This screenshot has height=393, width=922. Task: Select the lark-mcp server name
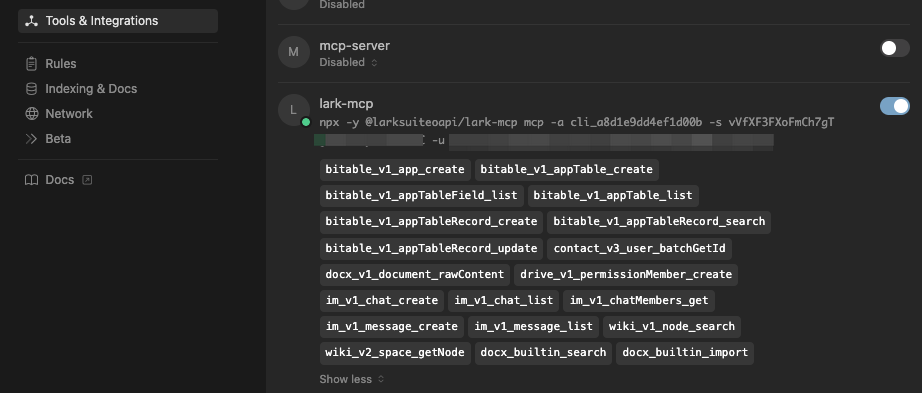coord(346,104)
